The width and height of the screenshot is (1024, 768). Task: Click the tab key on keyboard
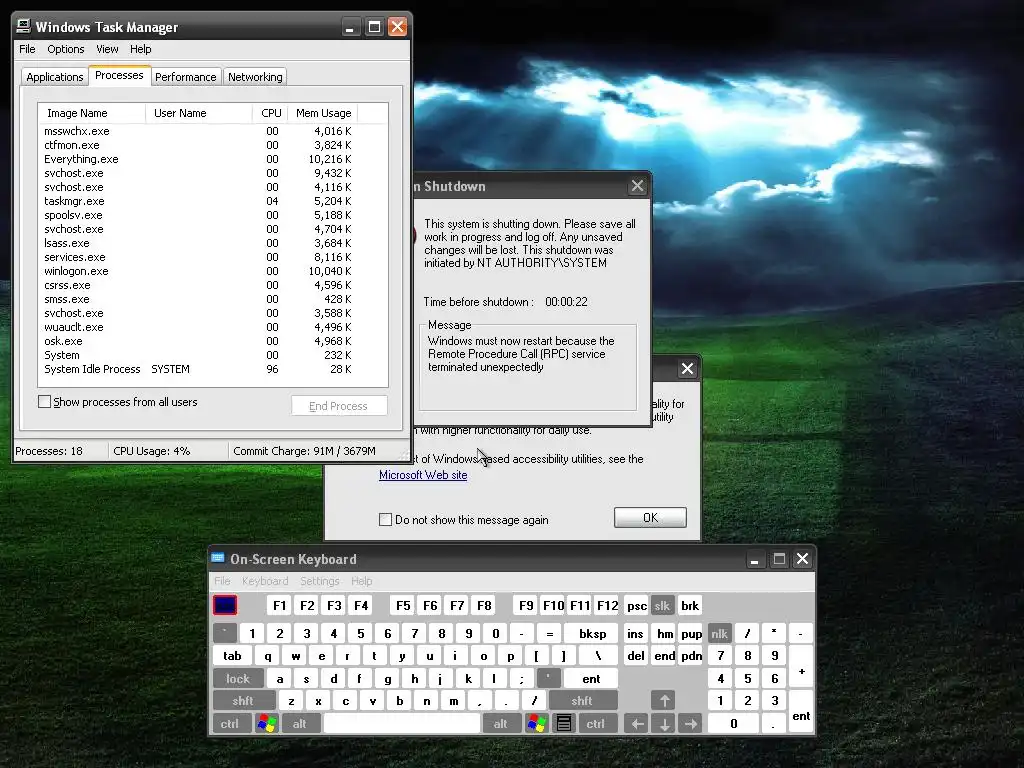(x=232, y=656)
